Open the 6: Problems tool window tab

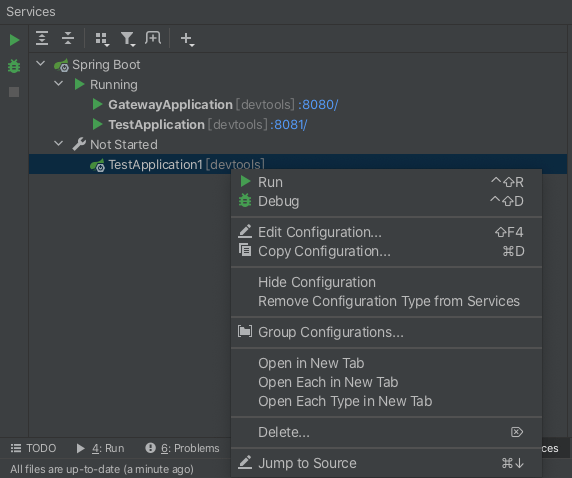[x=182, y=448]
